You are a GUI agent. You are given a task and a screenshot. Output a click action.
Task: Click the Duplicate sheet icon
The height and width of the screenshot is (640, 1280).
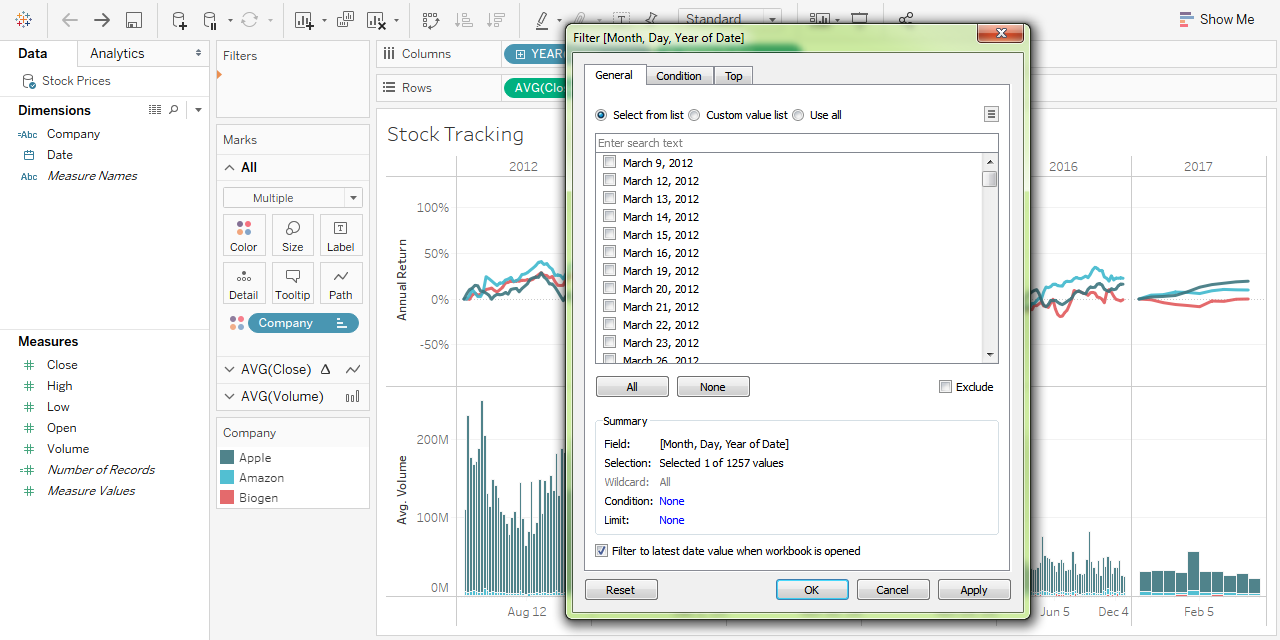[x=346, y=20]
